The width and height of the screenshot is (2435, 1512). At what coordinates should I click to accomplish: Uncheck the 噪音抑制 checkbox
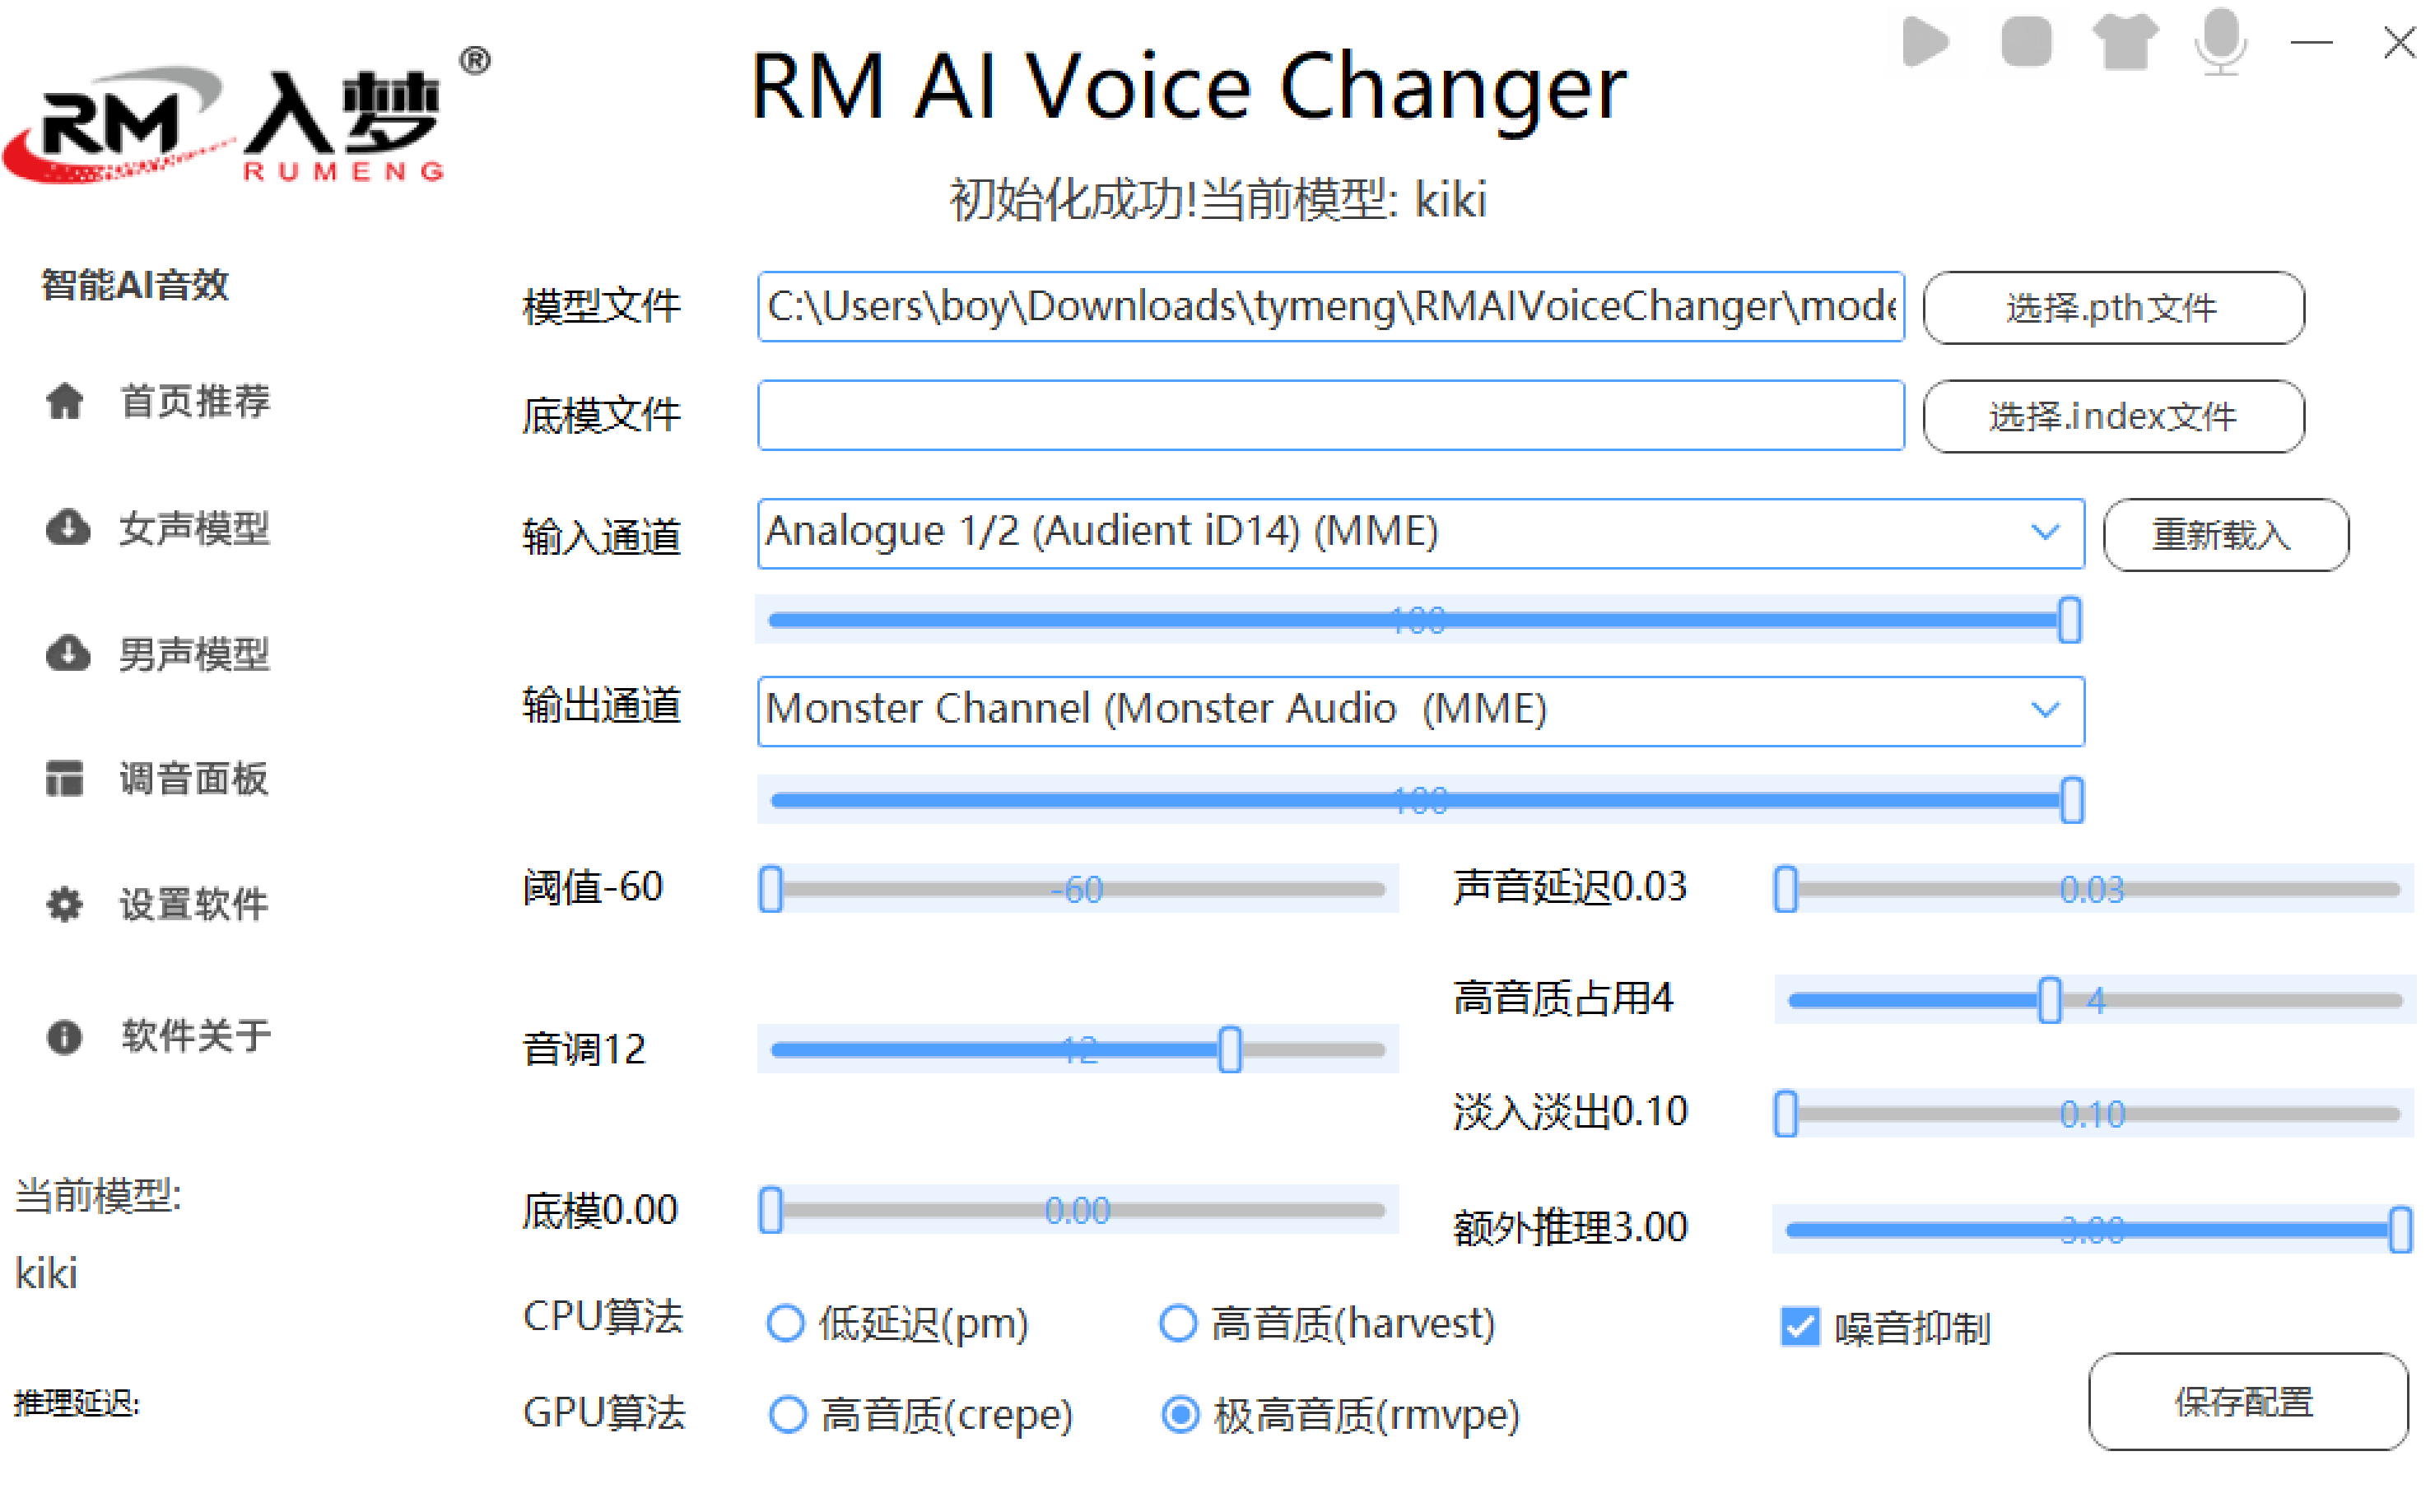[x=1801, y=1328]
